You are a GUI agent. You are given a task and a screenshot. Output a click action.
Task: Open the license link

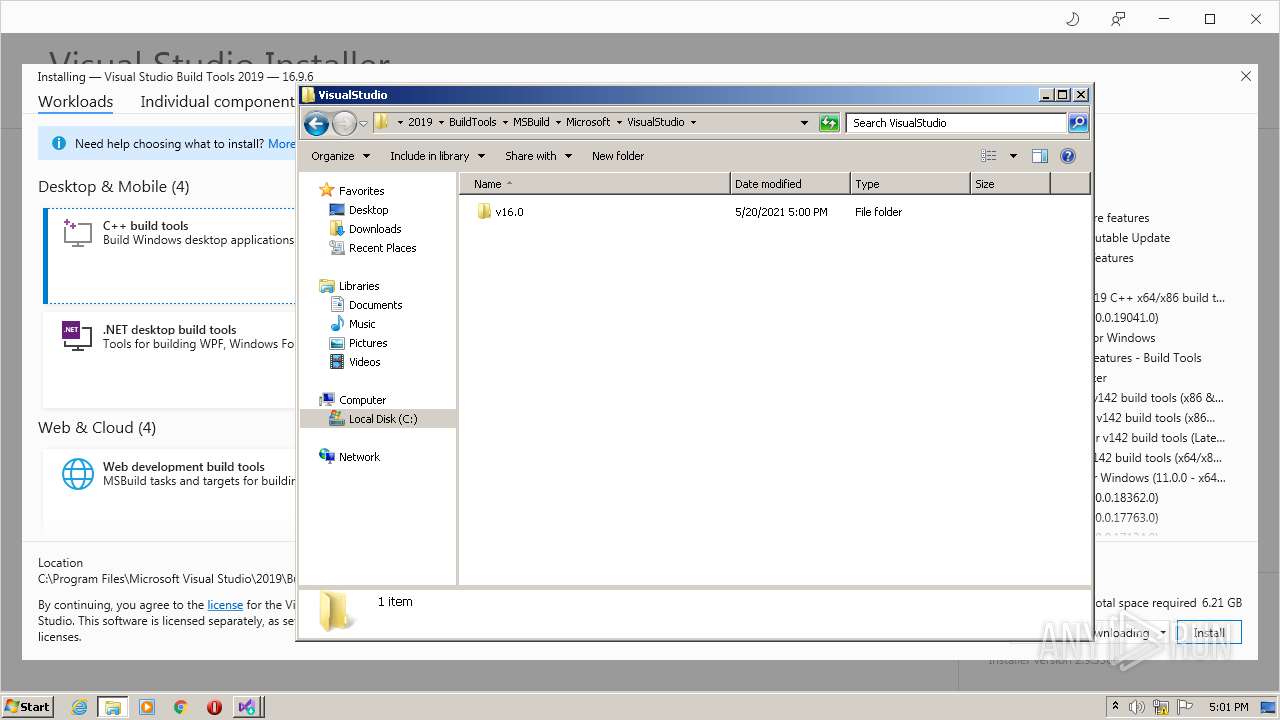225,605
